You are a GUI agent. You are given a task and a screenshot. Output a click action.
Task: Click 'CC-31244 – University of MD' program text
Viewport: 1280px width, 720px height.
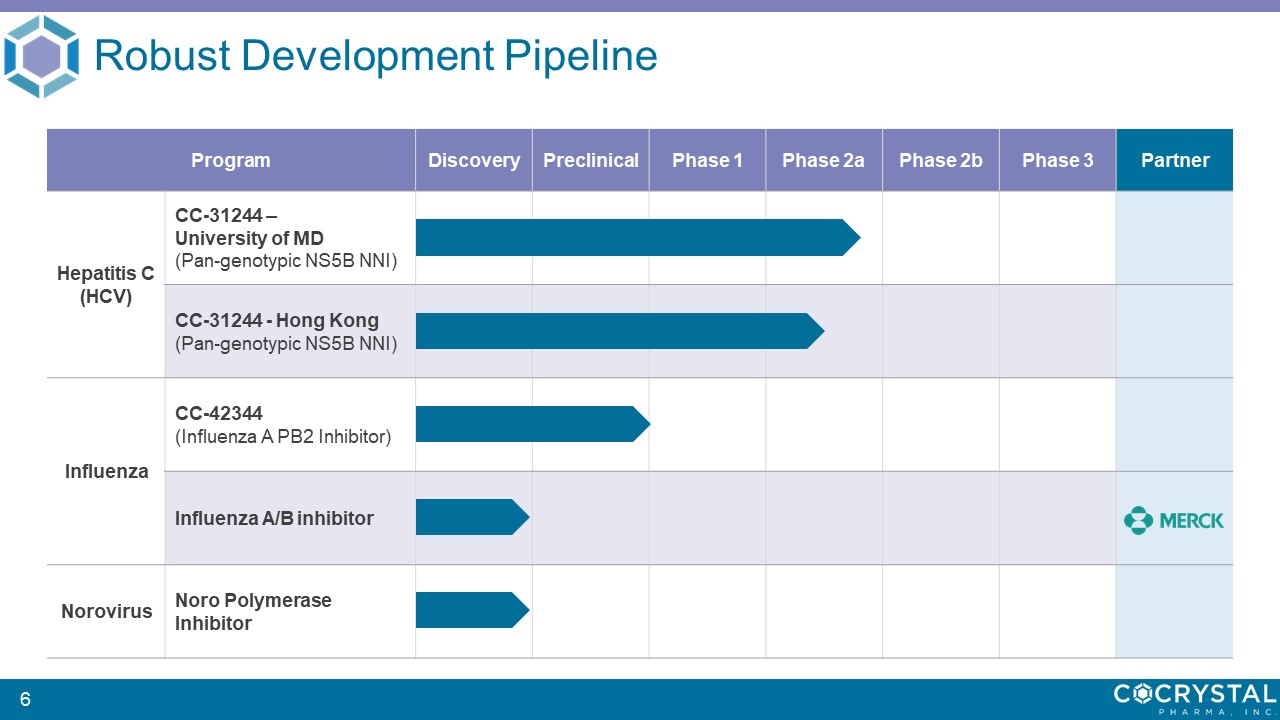click(249, 228)
